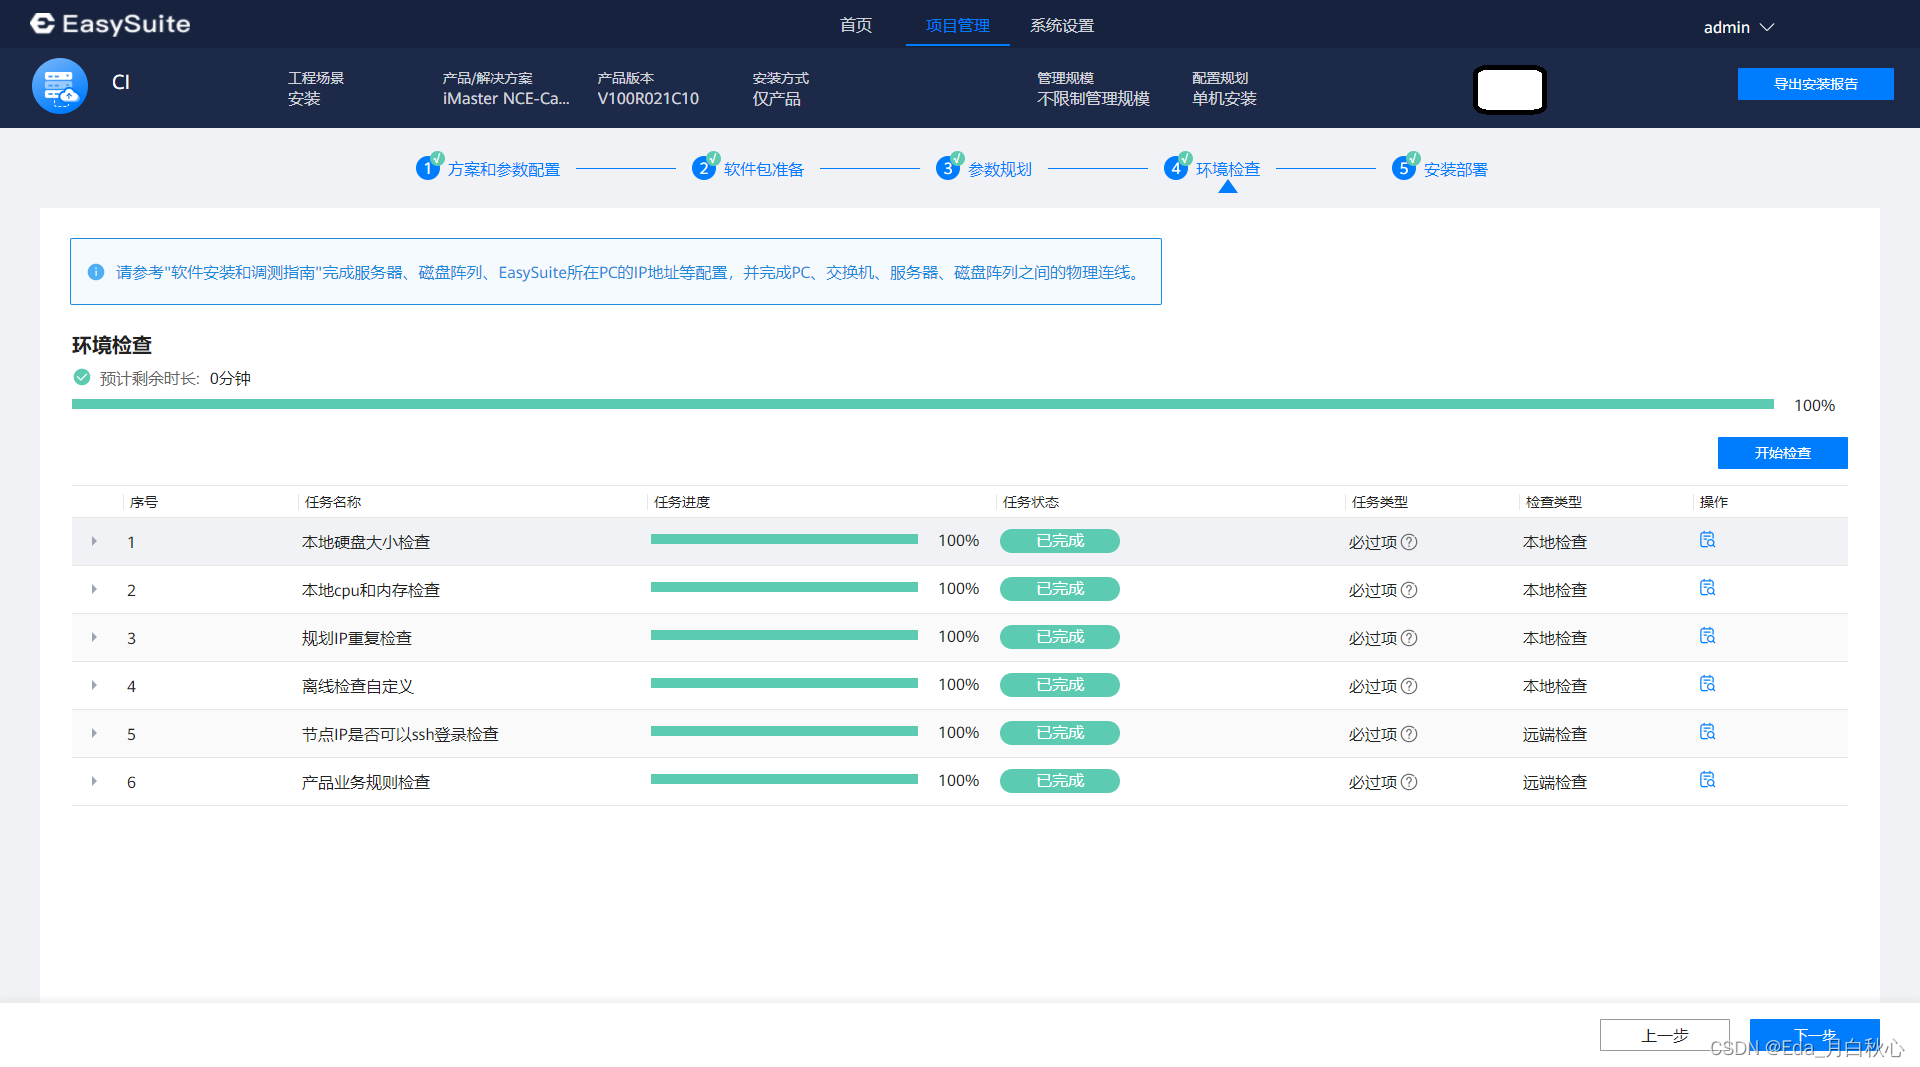Go to the 首页 tab
The image size is (1920, 1067).
pos(856,25)
